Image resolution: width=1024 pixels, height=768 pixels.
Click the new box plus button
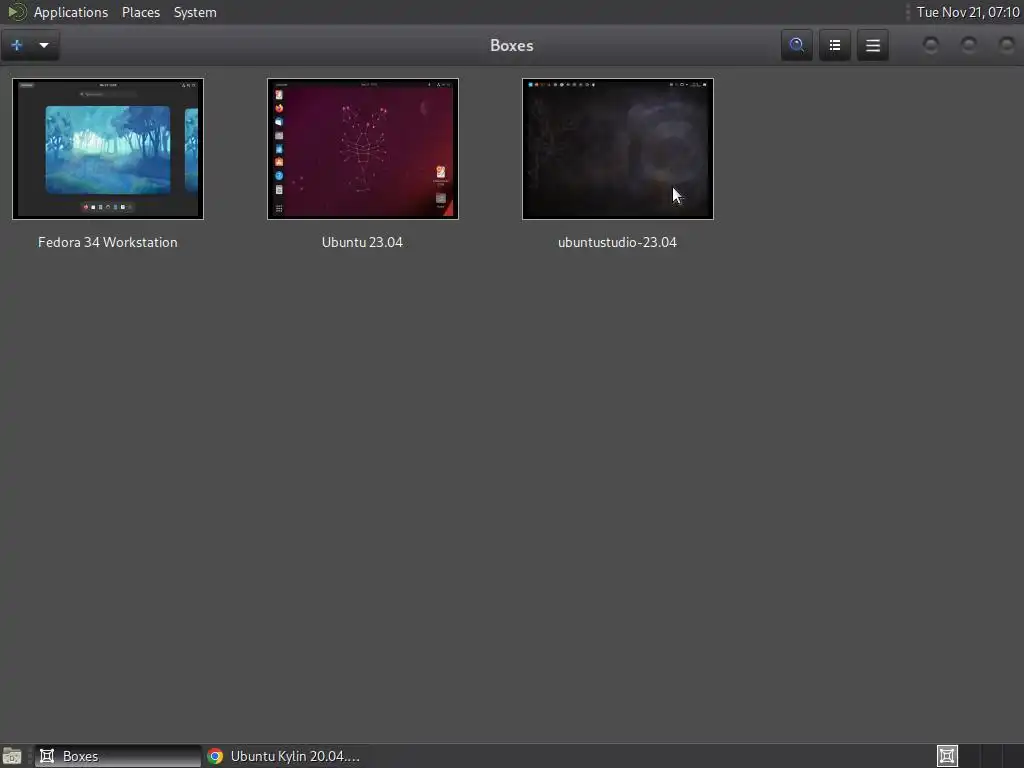[x=16, y=45]
